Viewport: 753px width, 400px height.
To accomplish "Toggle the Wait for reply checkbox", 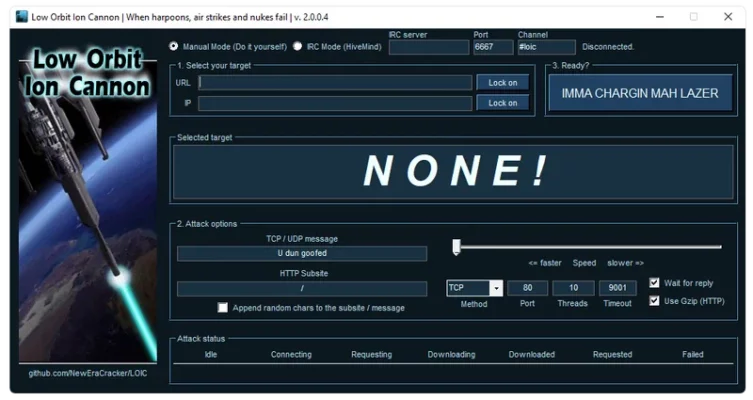I will click(x=654, y=283).
